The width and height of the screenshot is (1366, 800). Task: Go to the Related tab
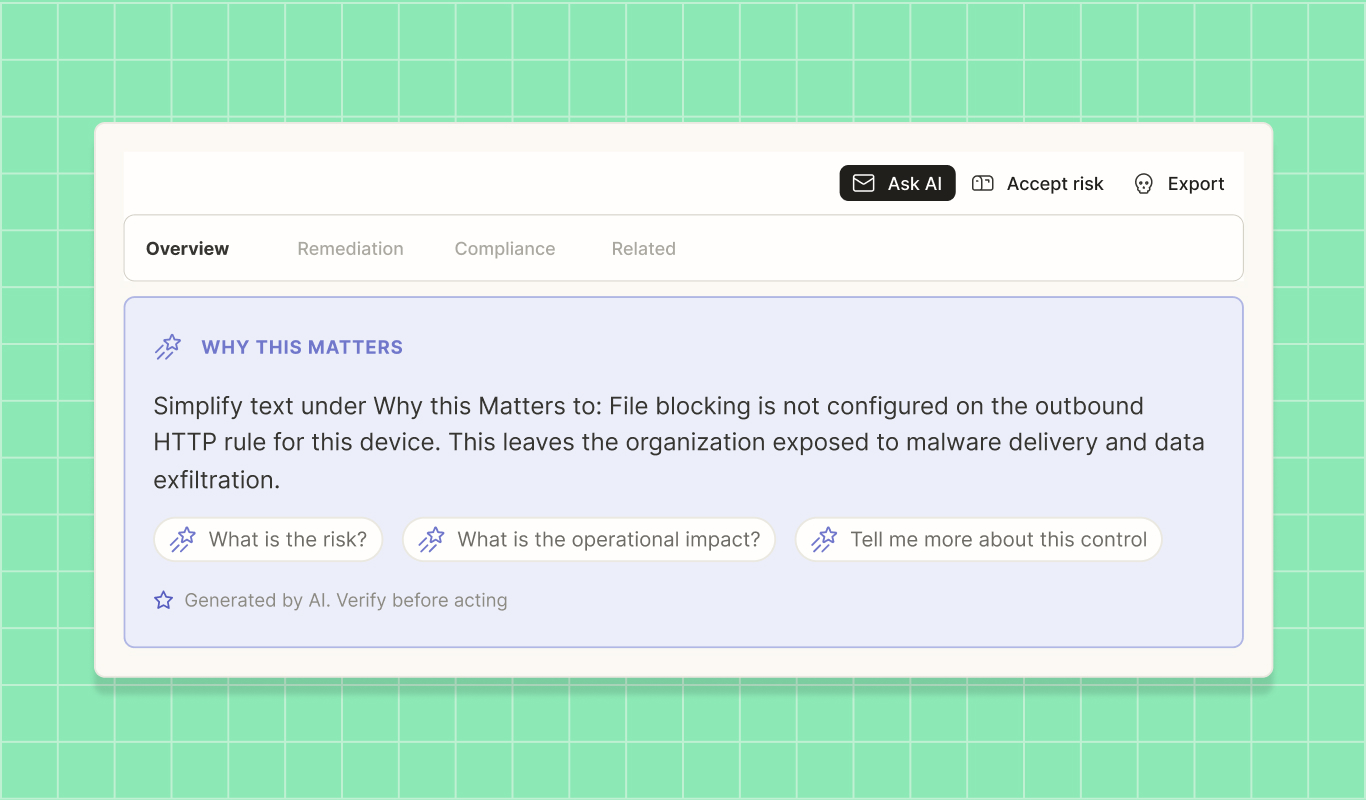click(644, 249)
